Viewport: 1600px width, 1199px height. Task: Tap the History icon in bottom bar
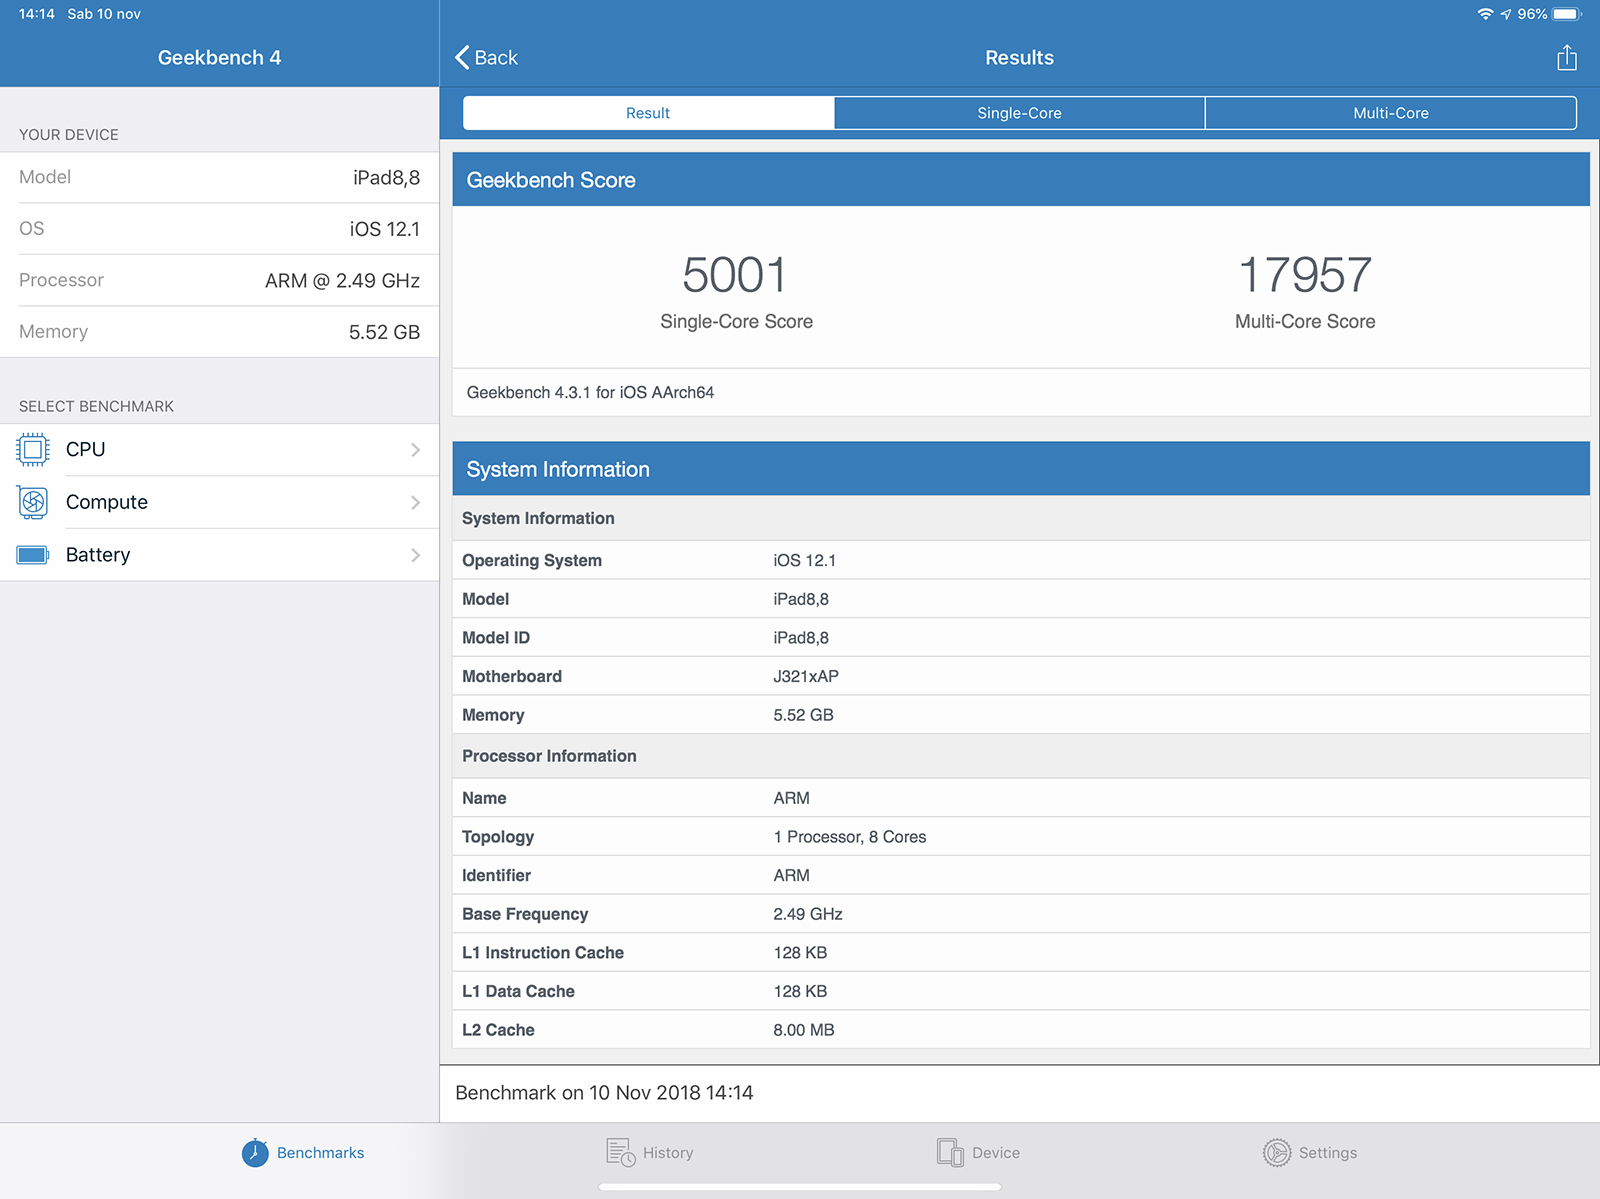(x=620, y=1153)
